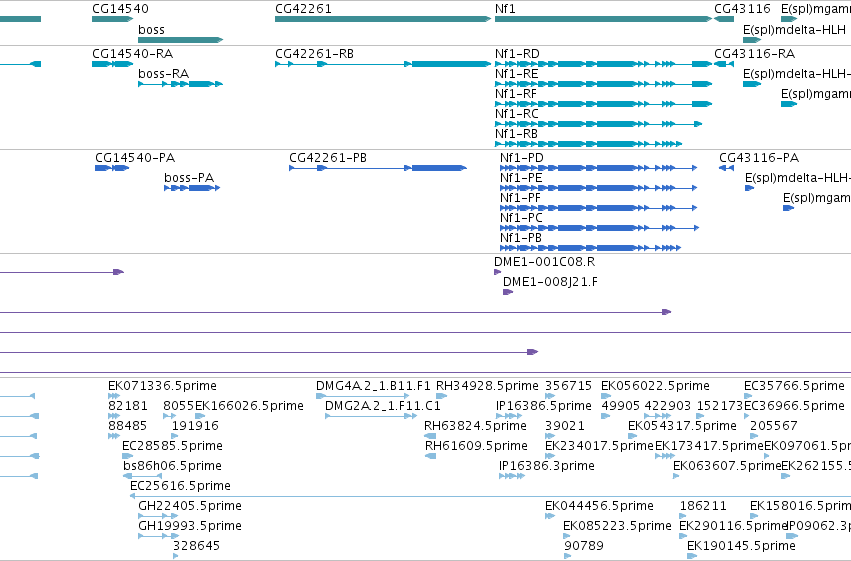Click the IP16386.5prime EST label
The width and height of the screenshot is (851, 561).
pos(544,406)
